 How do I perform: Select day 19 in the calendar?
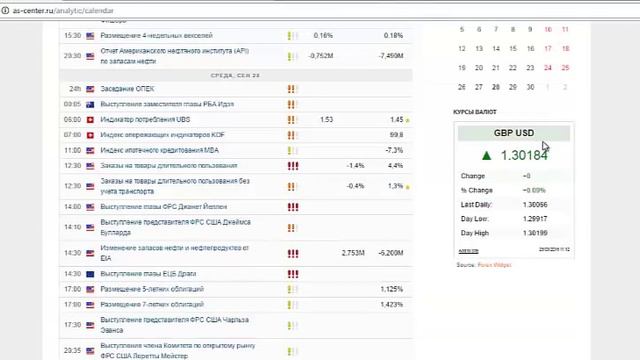tap(462, 68)
